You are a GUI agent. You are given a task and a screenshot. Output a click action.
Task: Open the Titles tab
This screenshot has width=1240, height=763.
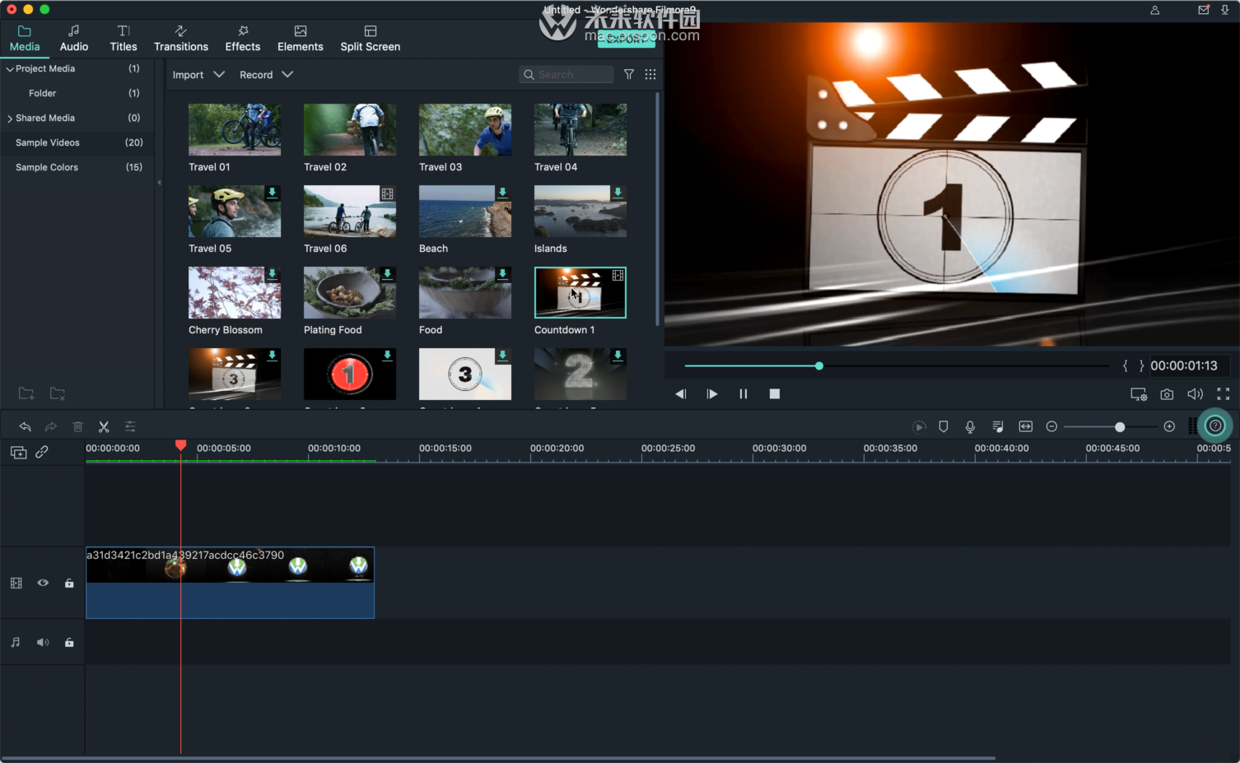pyautogui.click(x=123, y=39)
